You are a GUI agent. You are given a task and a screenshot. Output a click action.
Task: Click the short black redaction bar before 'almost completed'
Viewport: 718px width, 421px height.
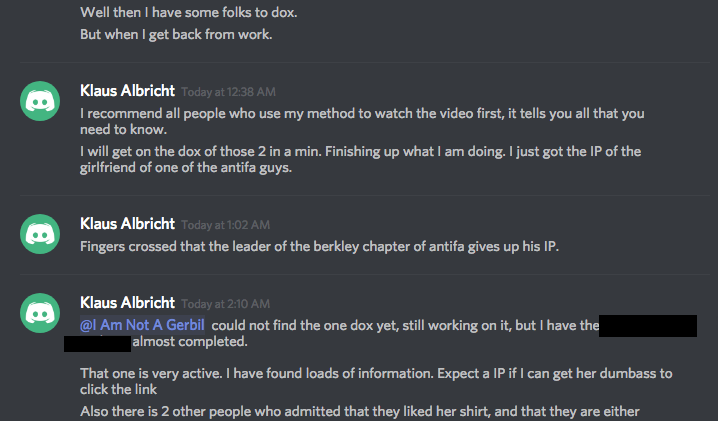click(x=97, y=343)
